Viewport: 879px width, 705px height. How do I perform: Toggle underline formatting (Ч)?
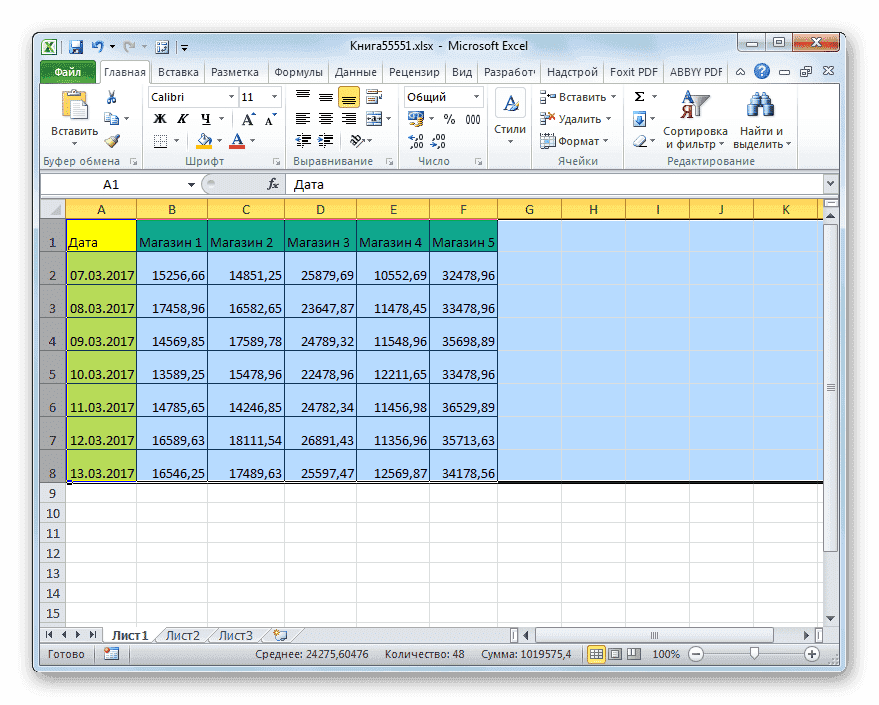tap(204, 118)
